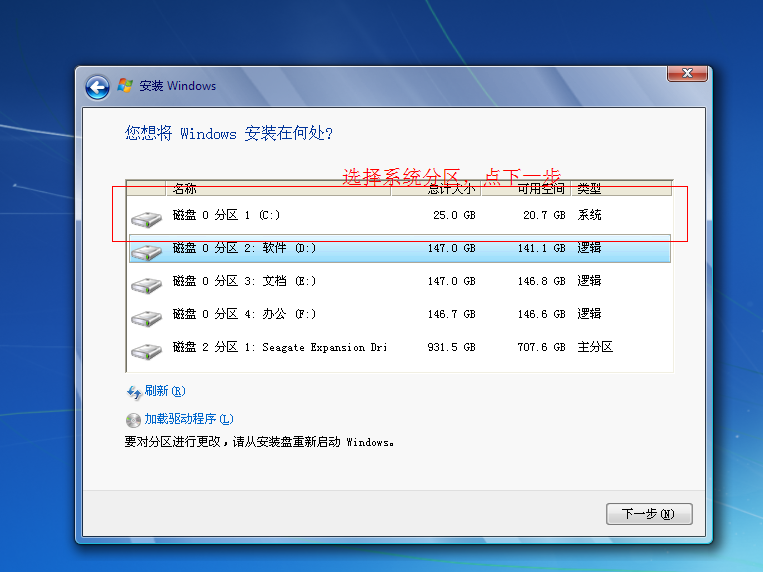Click the blue back arrow button
The width and height of the screenshot is (763, 572).
coord(97,88)
